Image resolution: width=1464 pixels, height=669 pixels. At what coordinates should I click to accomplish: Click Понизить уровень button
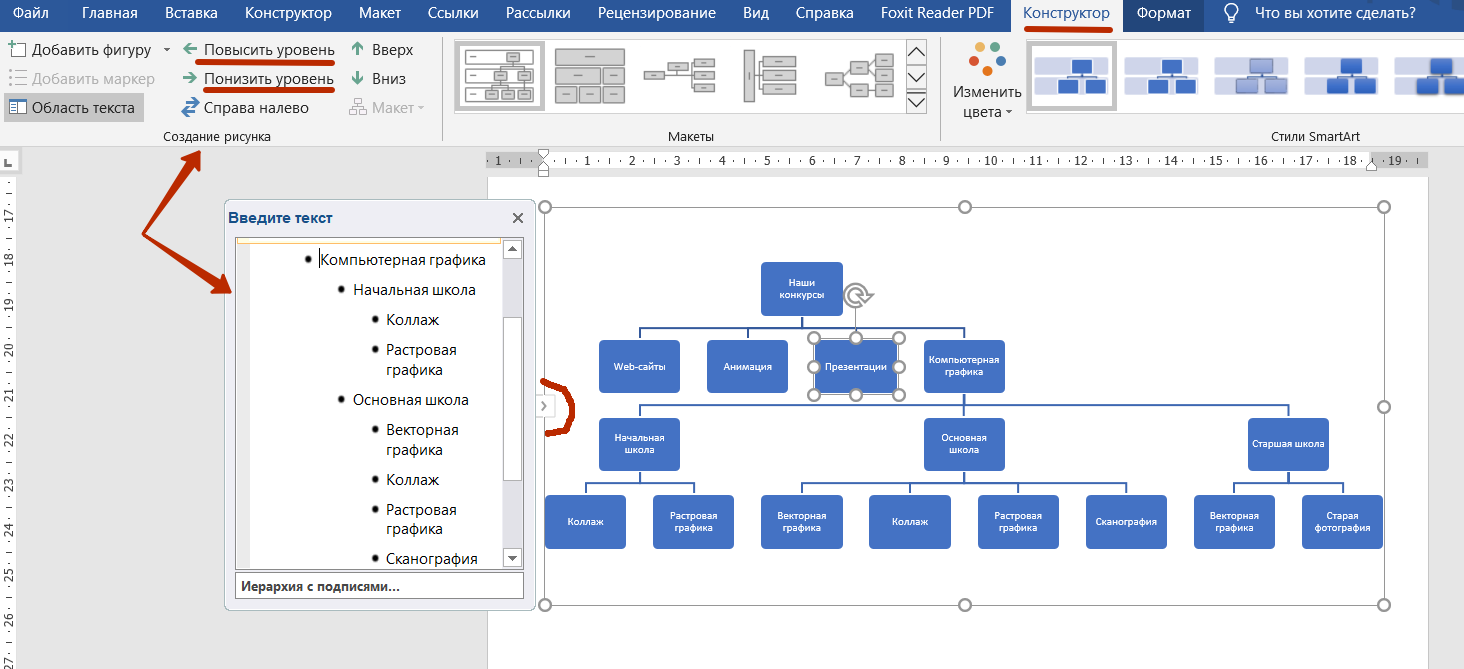pos(258,79)
